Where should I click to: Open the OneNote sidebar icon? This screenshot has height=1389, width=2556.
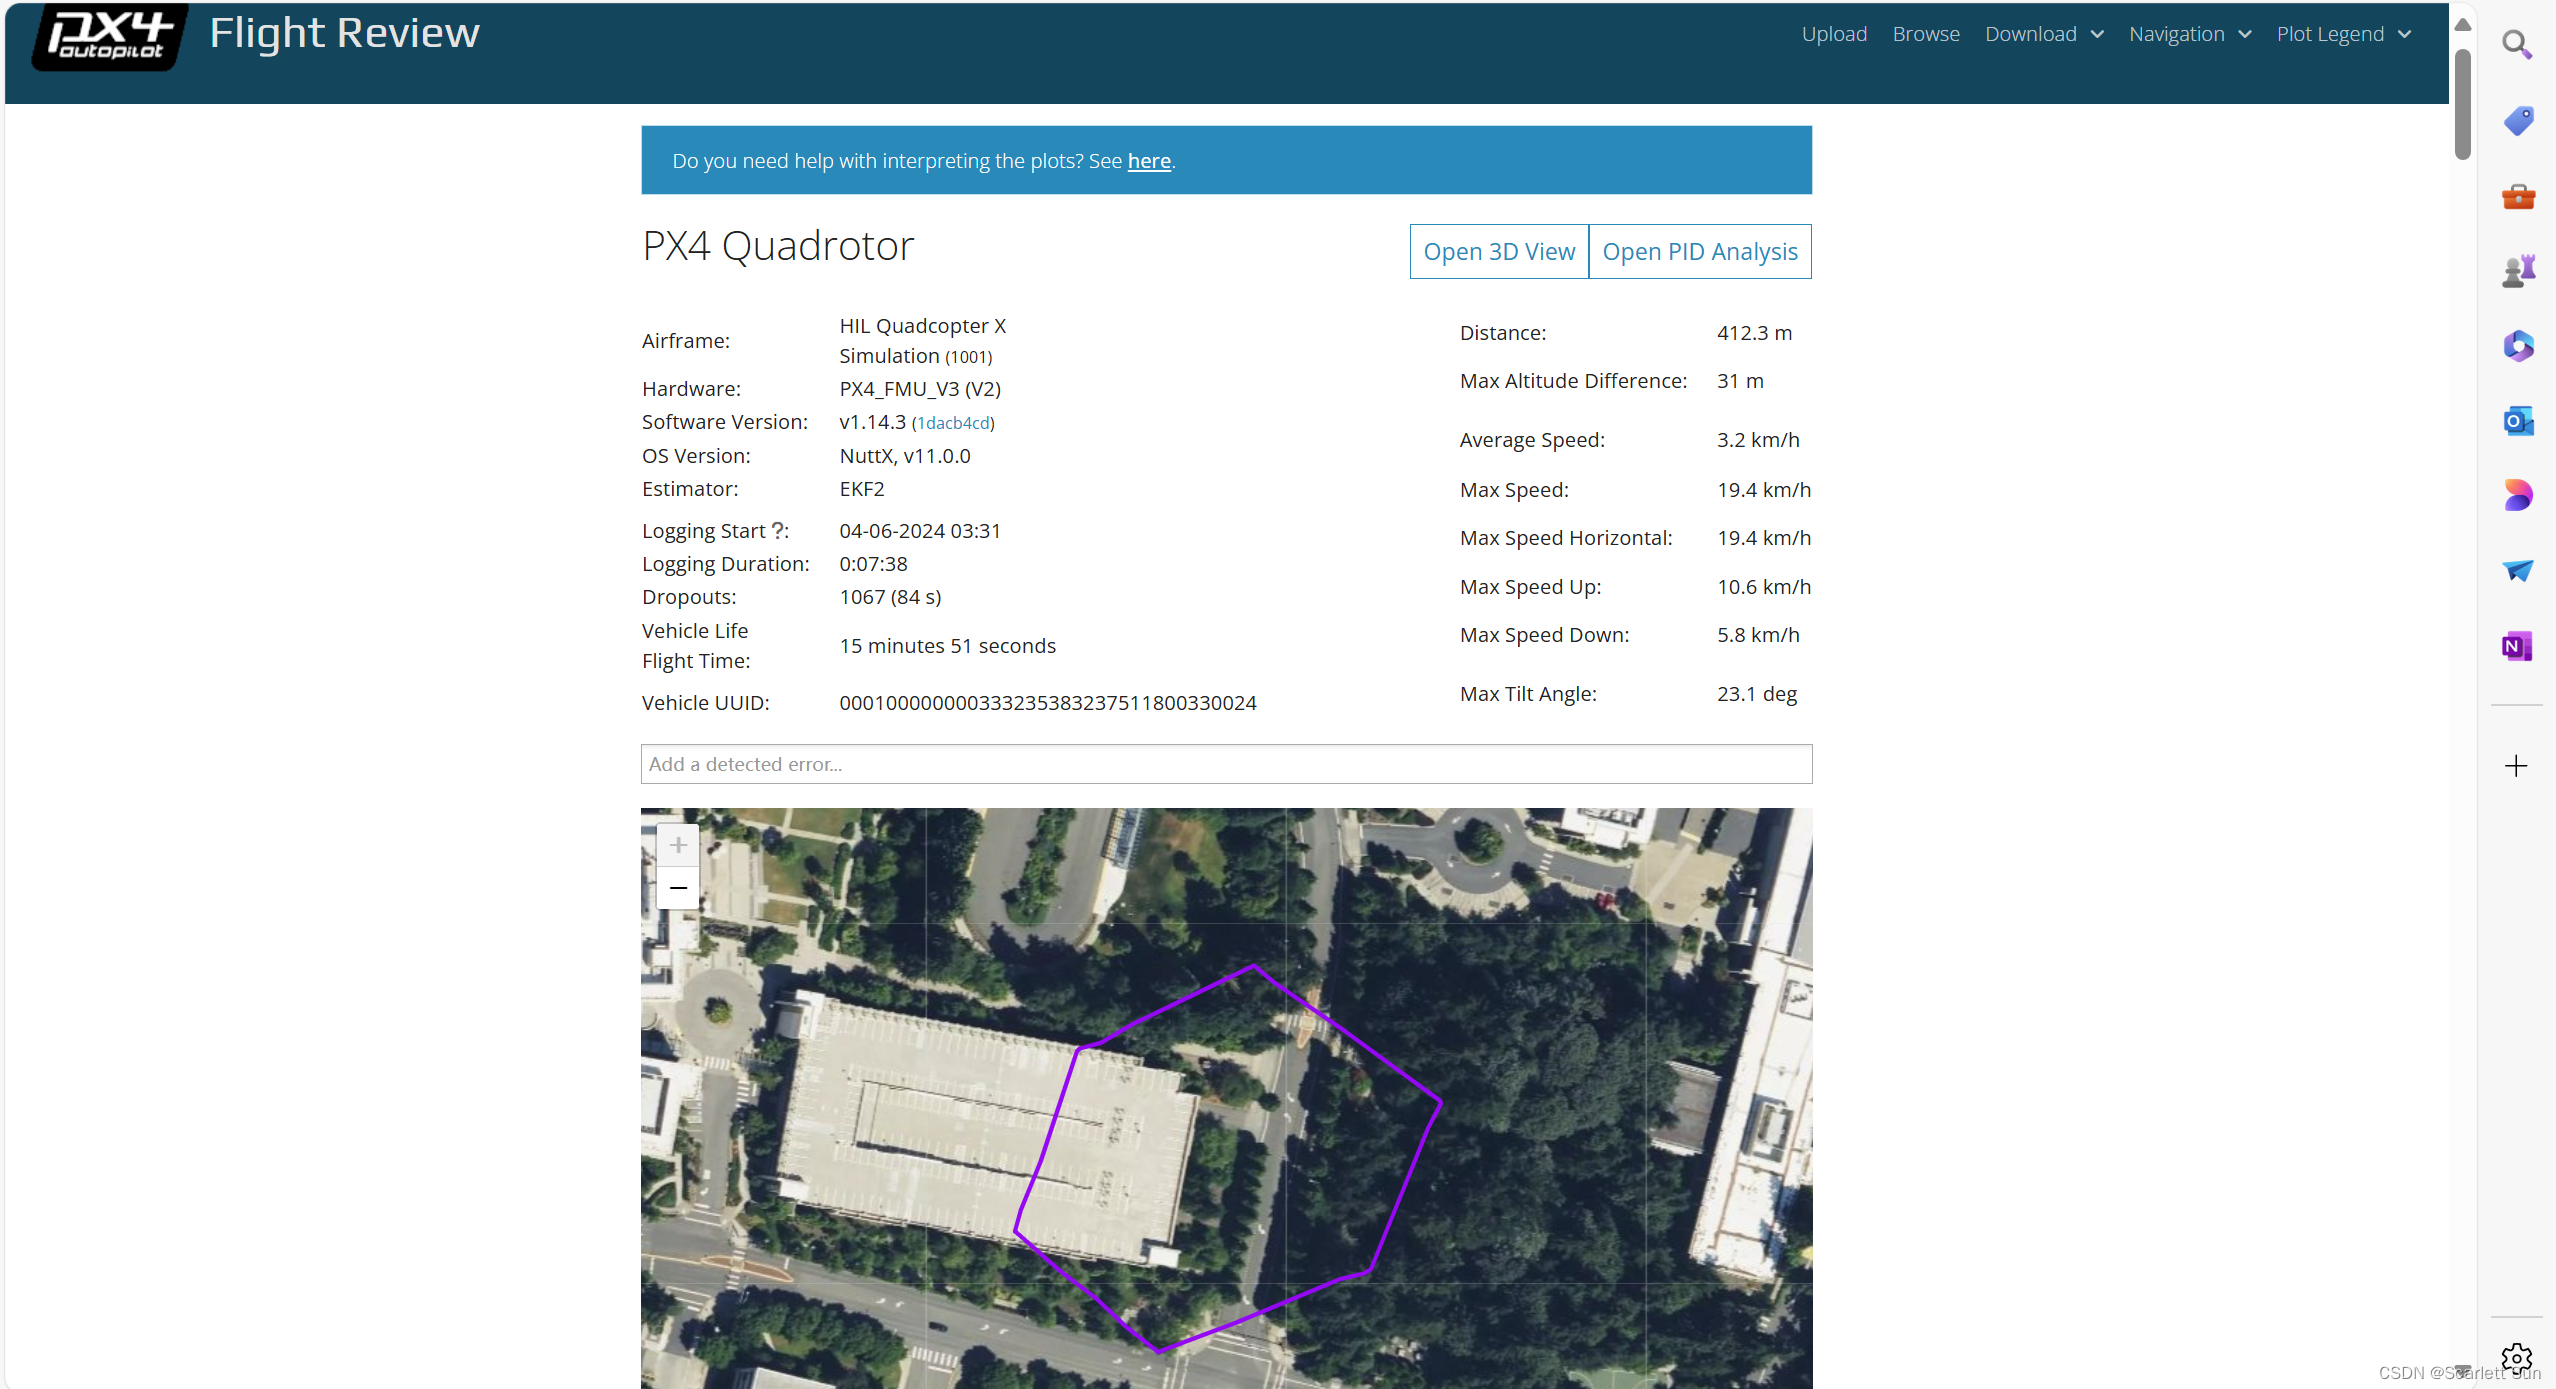2517,646
